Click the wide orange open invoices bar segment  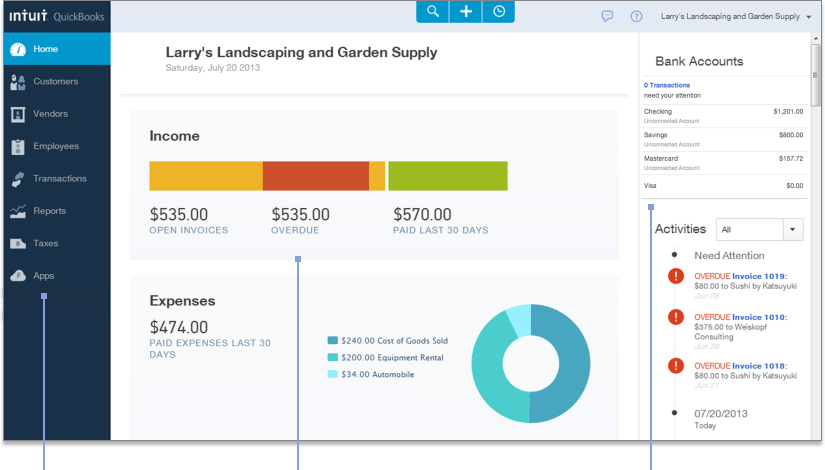tap(206, 176)
